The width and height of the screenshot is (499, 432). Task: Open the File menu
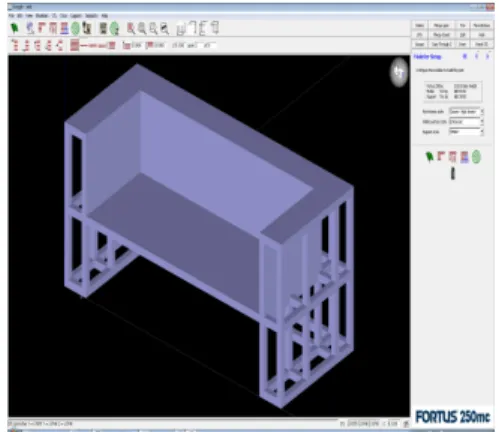click(x=12, y=16)
